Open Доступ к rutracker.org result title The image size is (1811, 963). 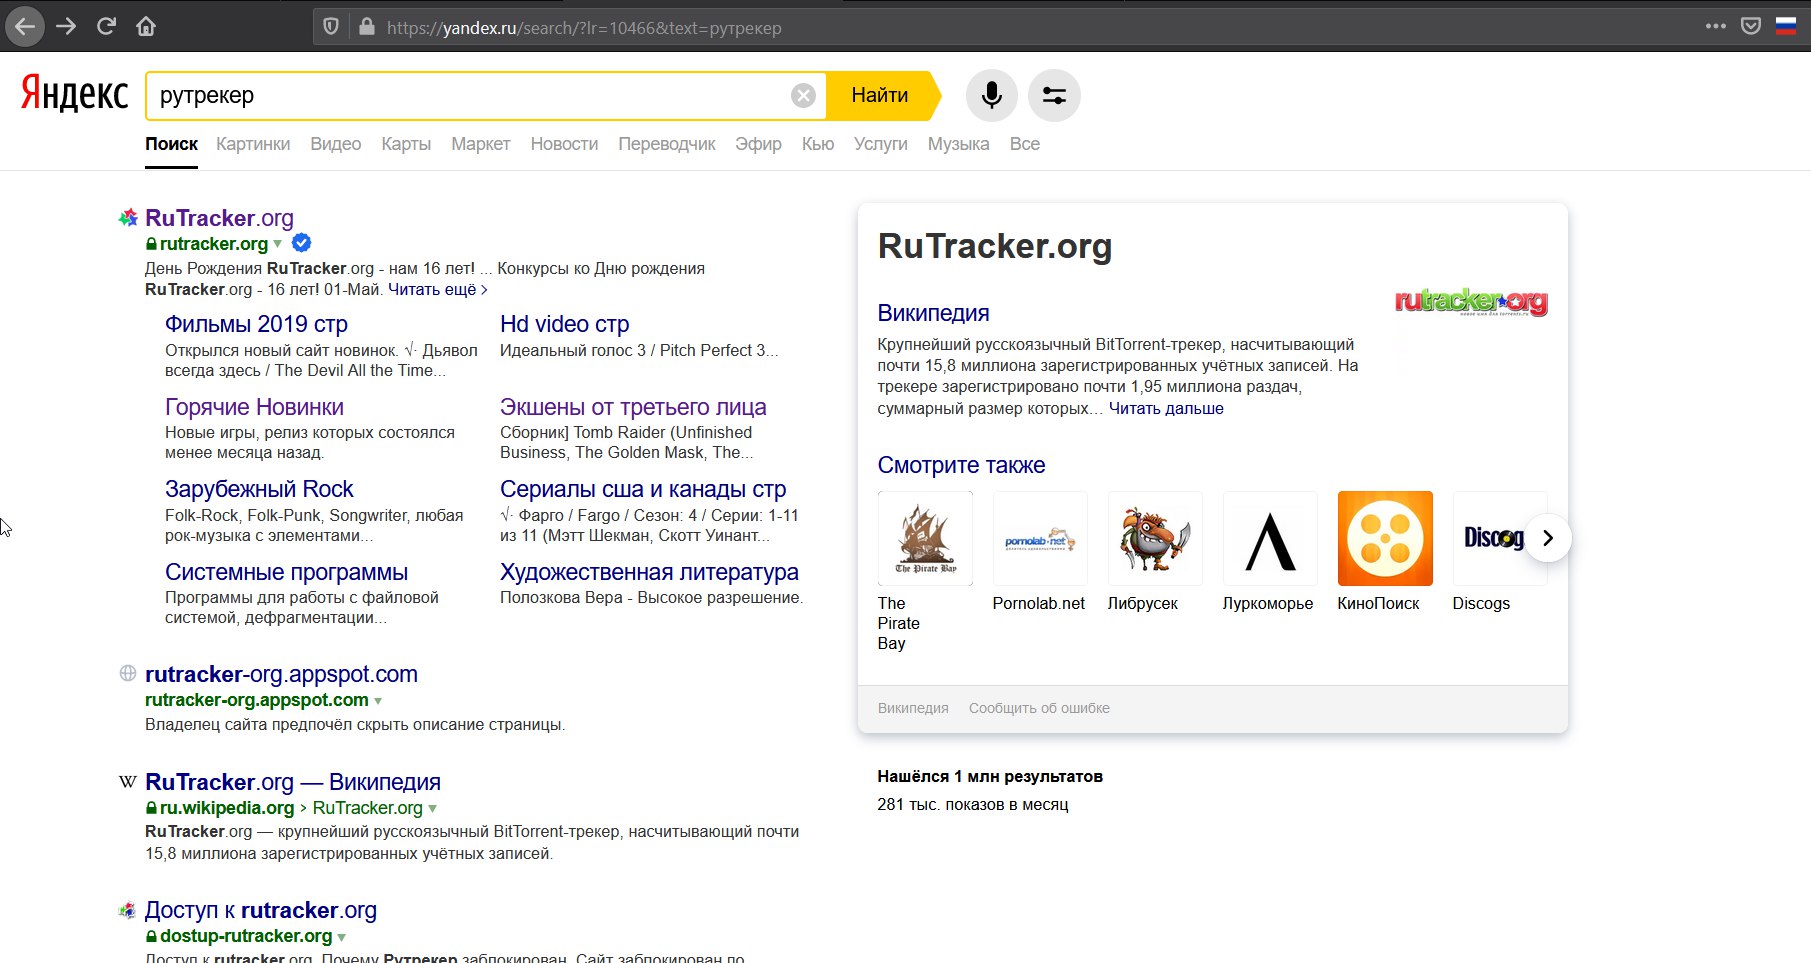(x=261, y=910)
